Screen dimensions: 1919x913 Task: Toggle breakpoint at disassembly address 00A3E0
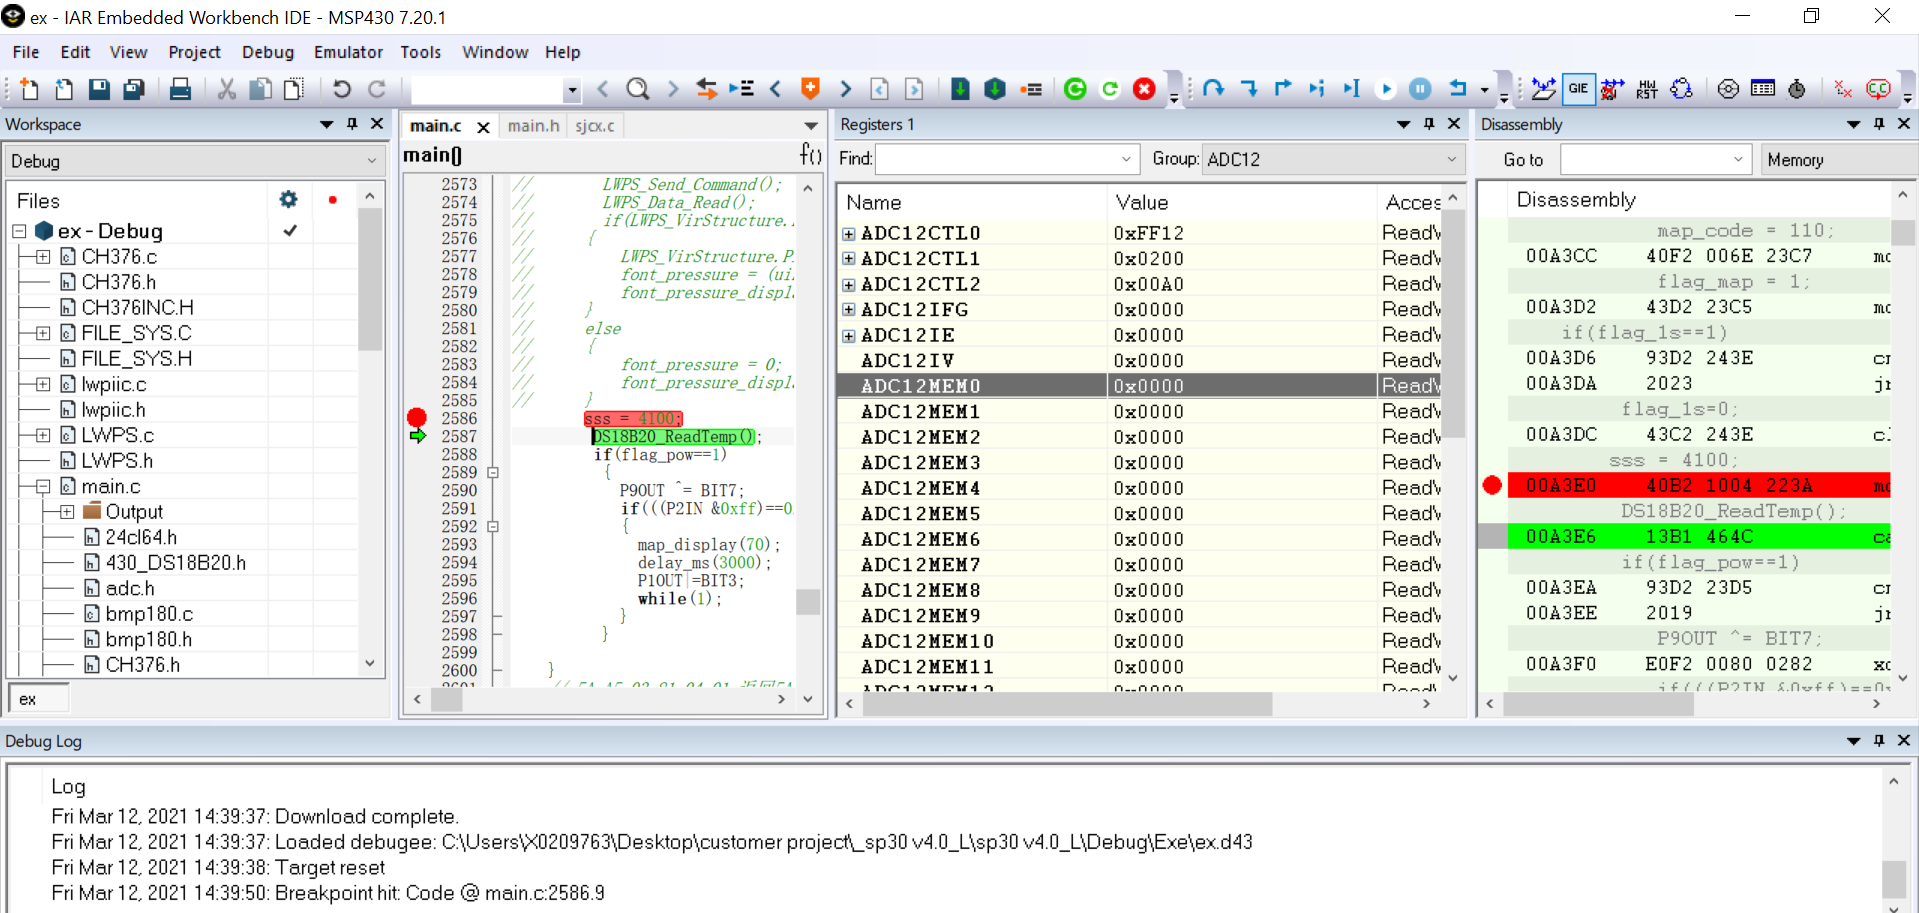pos(1492,485)
